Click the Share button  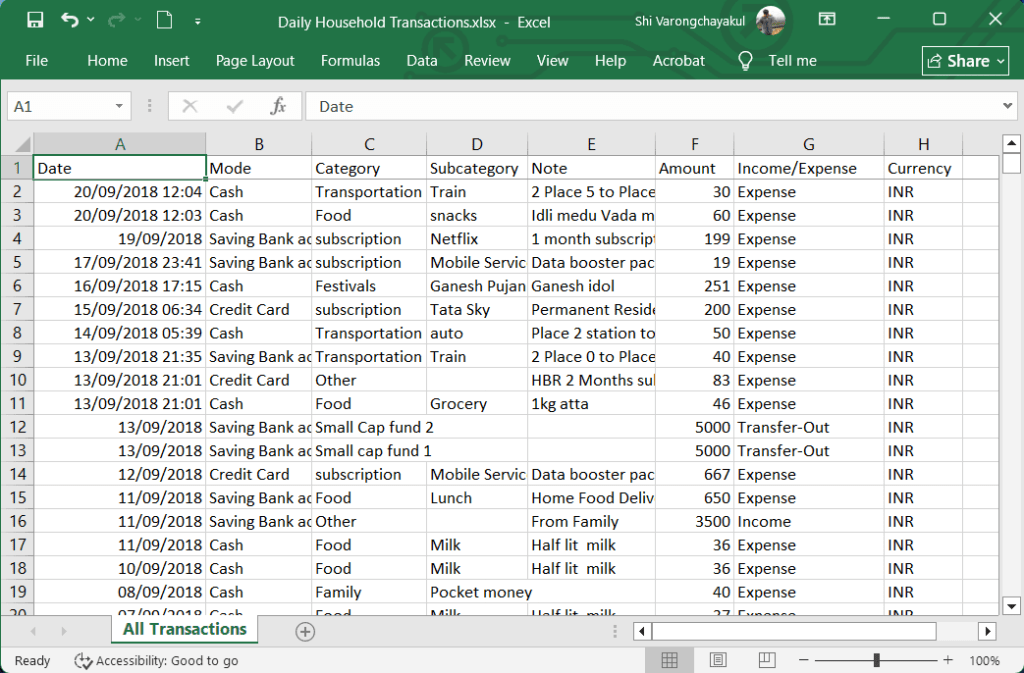pyautogui.click(x=965, y=61)
